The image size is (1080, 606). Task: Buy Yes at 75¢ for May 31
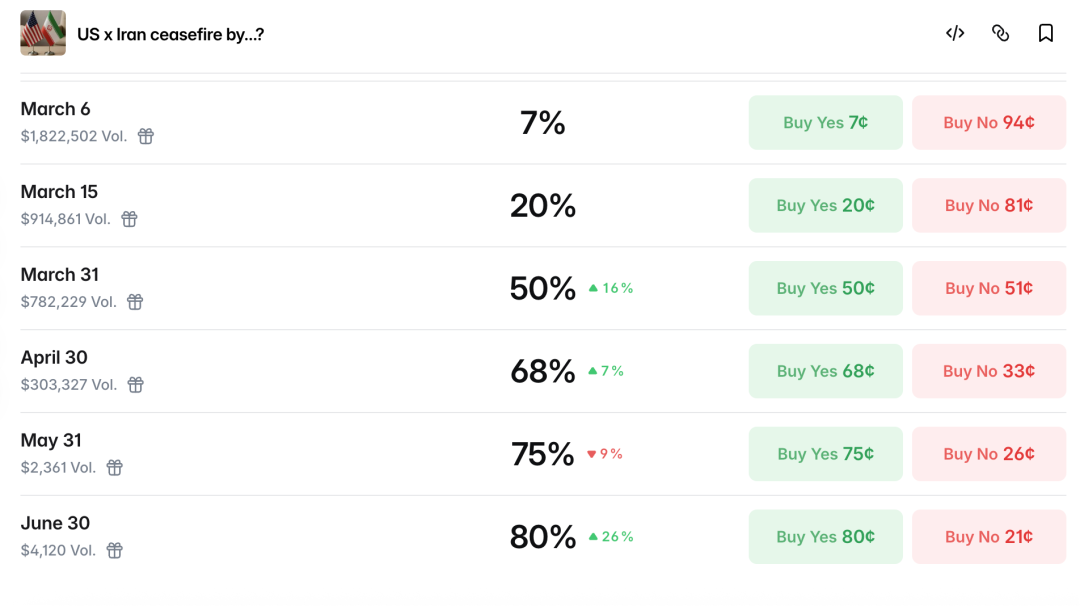[825, 454]
